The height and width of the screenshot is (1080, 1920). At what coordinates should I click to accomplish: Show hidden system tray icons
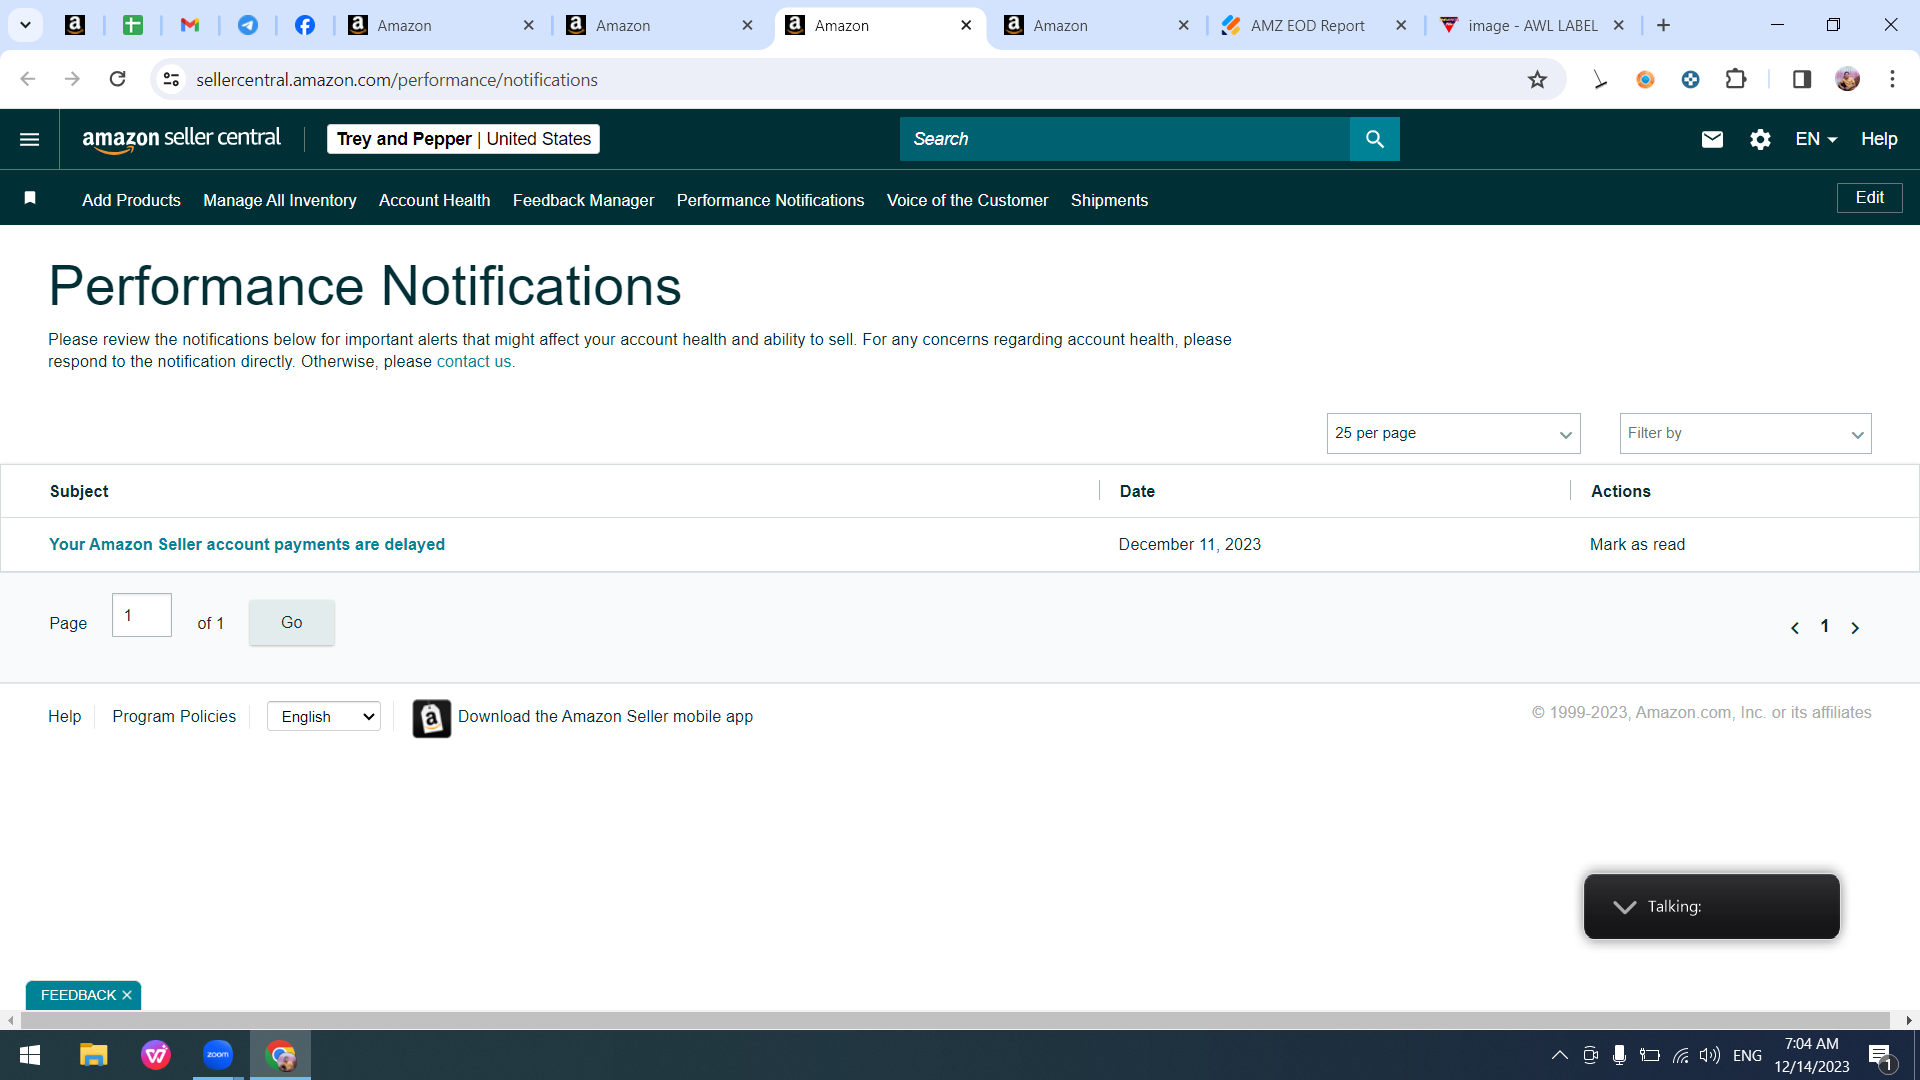tap(1559, 1055)
